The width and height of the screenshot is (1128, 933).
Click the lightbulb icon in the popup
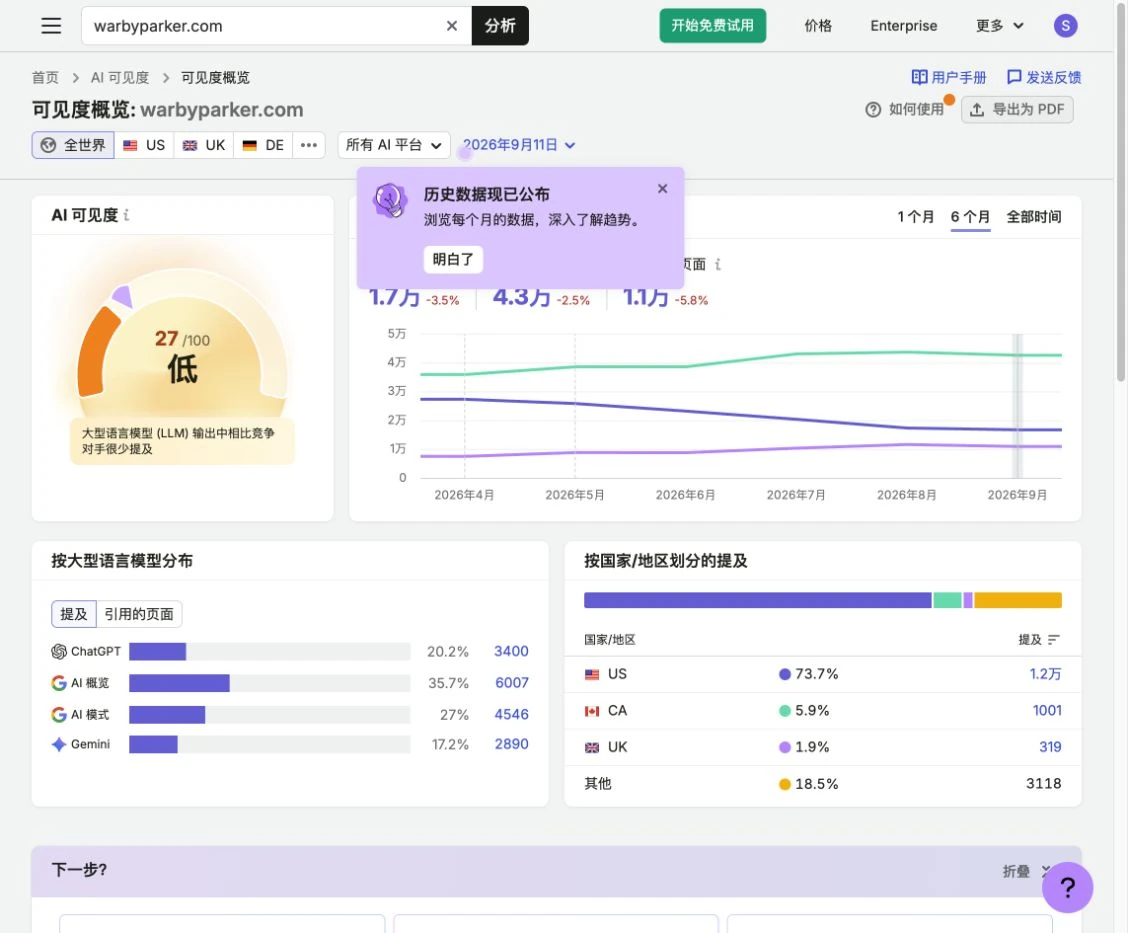click(390, 200)
